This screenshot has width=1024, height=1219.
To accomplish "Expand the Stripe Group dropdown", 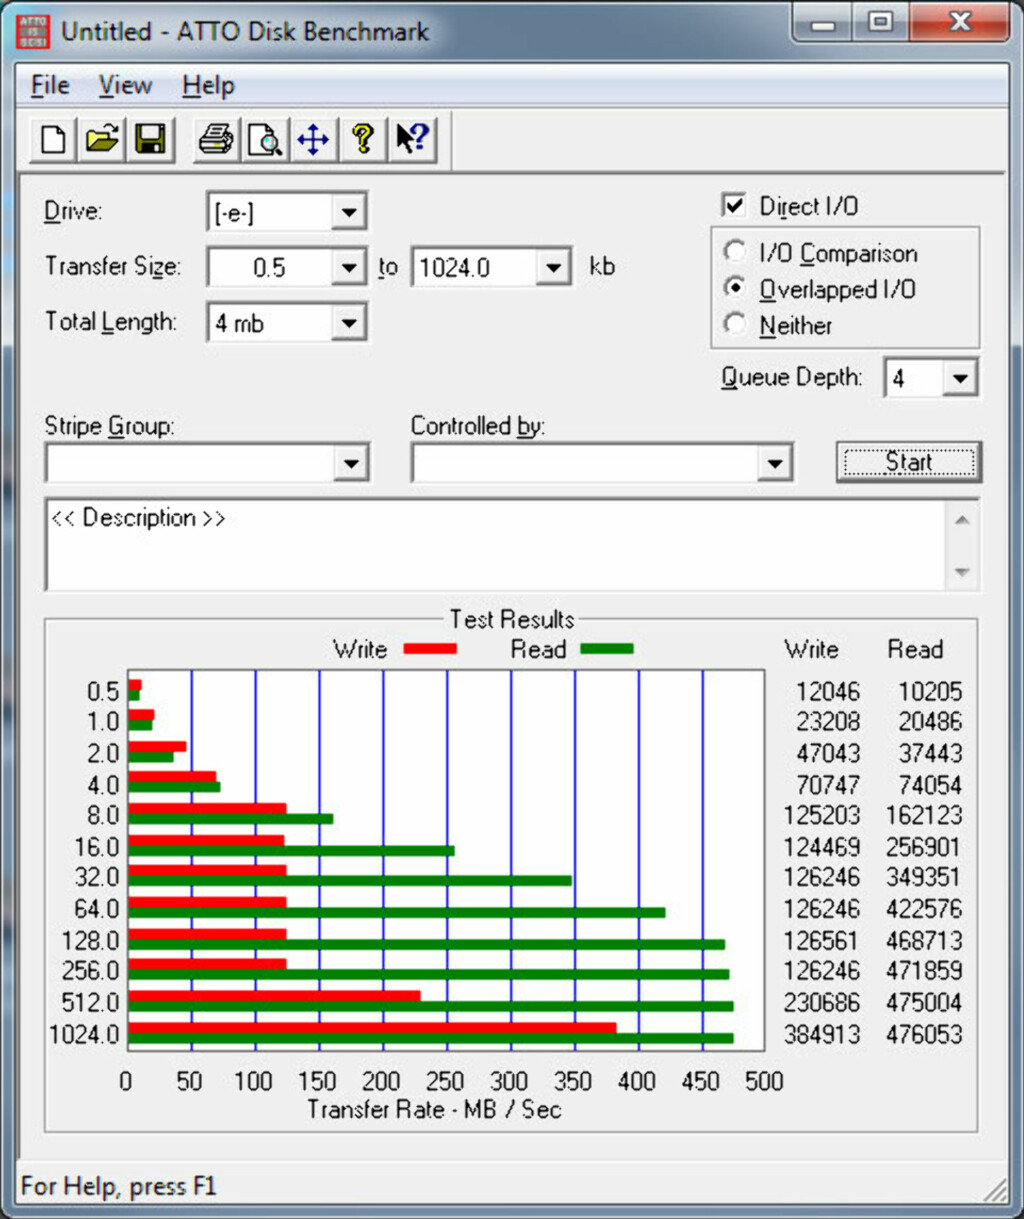I will click(351, 463).
